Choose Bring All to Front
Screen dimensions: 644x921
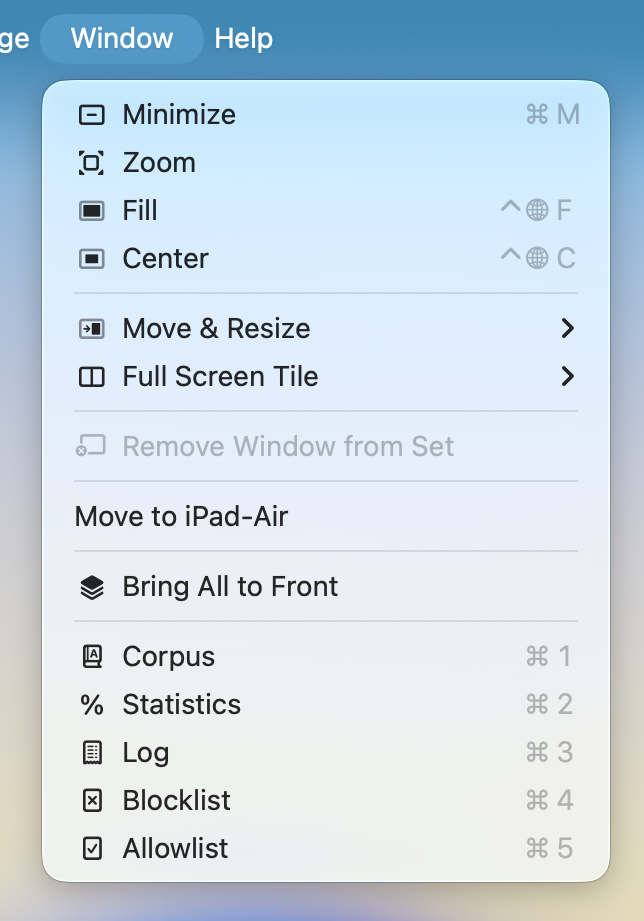pyautogui.click(x=229, y=587)
